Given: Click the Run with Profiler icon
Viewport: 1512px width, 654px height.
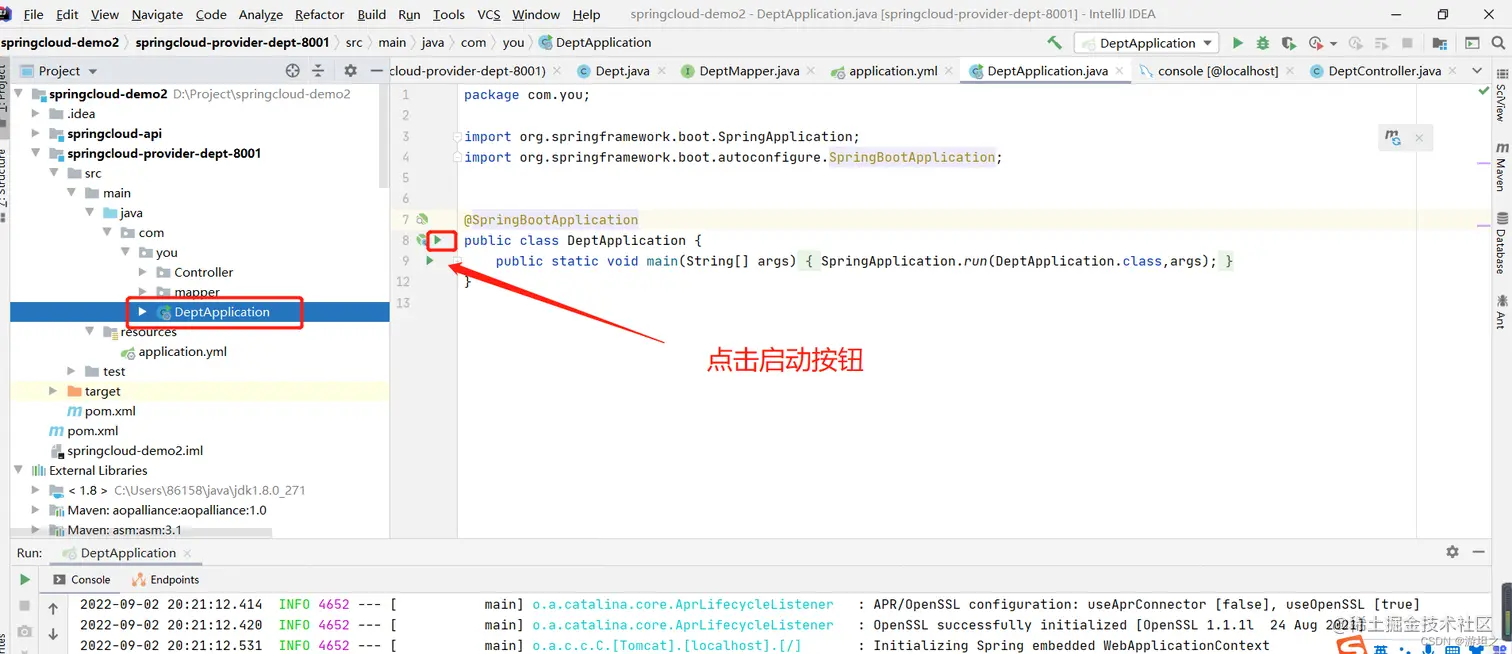Looking at the screenshot, I should (1316, 43).
